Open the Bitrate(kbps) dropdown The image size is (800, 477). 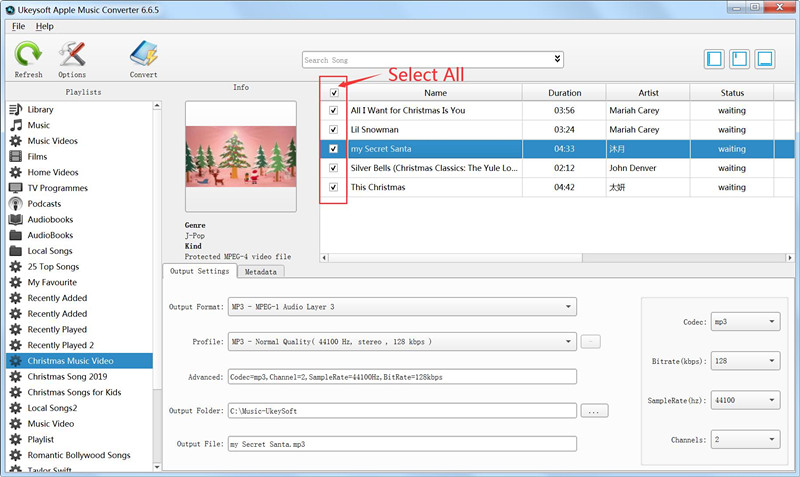coord(745,361)
